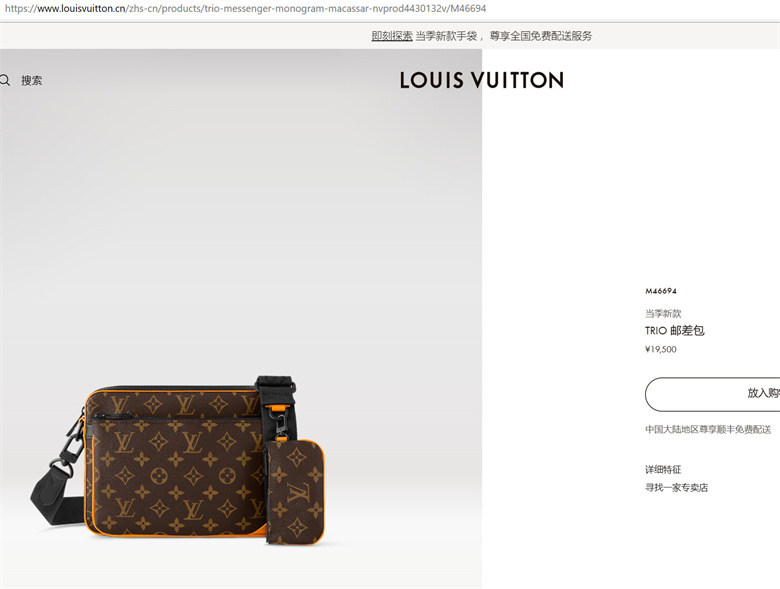Click the search magnifier icon
The height and width of the screenshot is (589, 780).
coord(4,80)
